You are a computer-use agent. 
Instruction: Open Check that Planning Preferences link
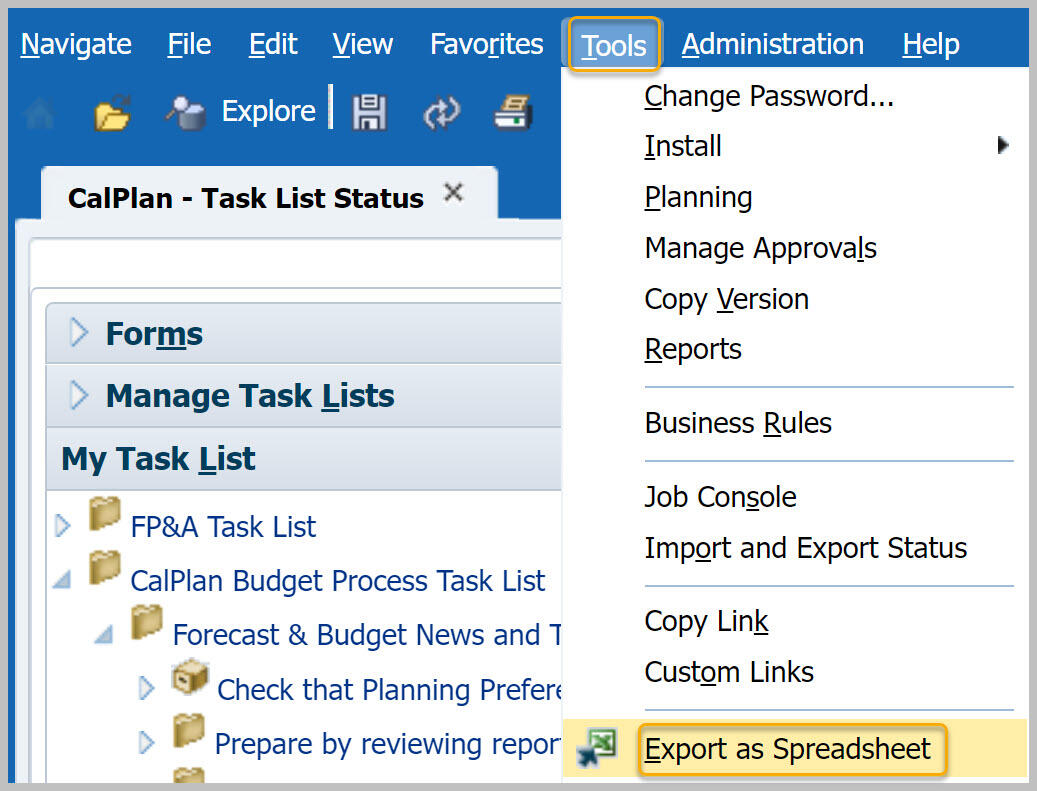coord(389,690)
